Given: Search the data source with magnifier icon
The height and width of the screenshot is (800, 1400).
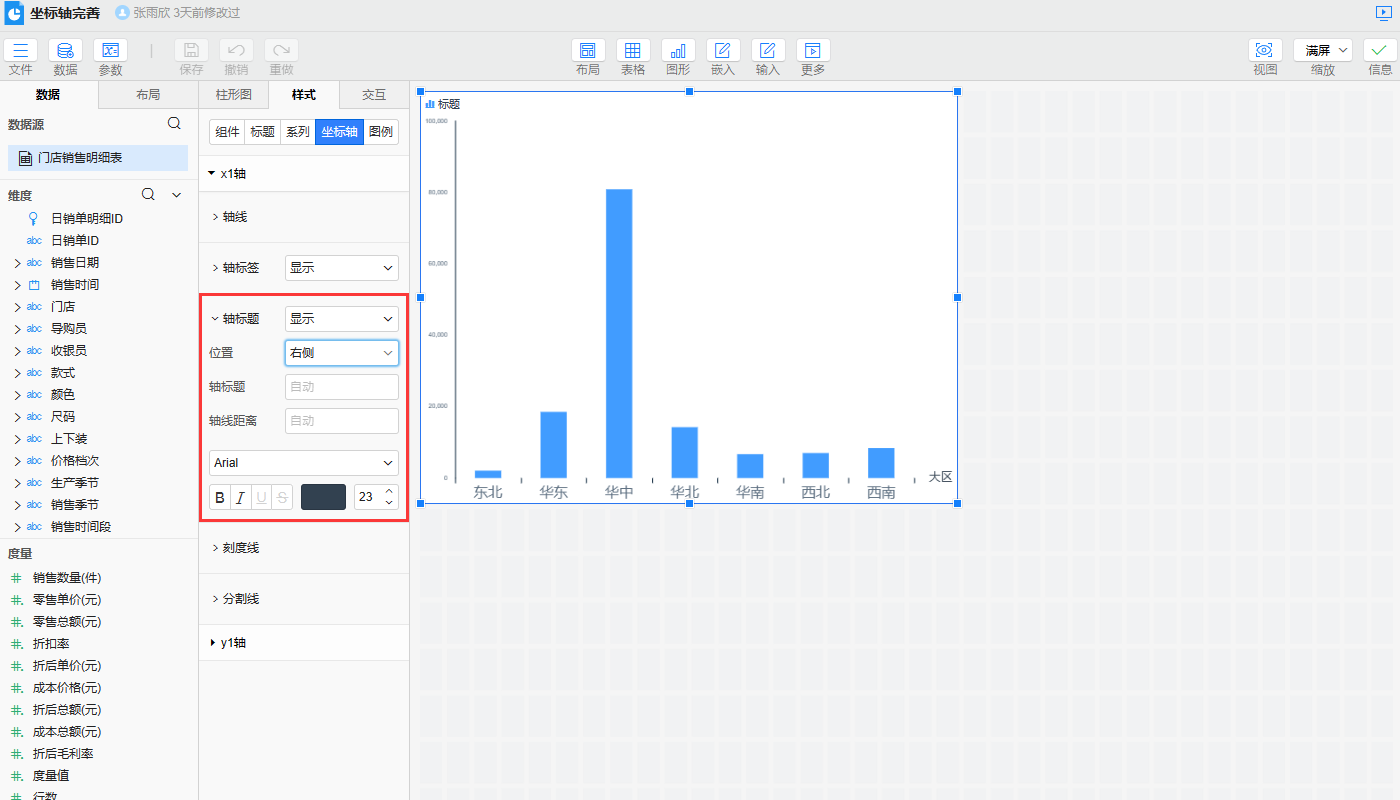Looking at the screenshot, I should [x=174, y=123].
